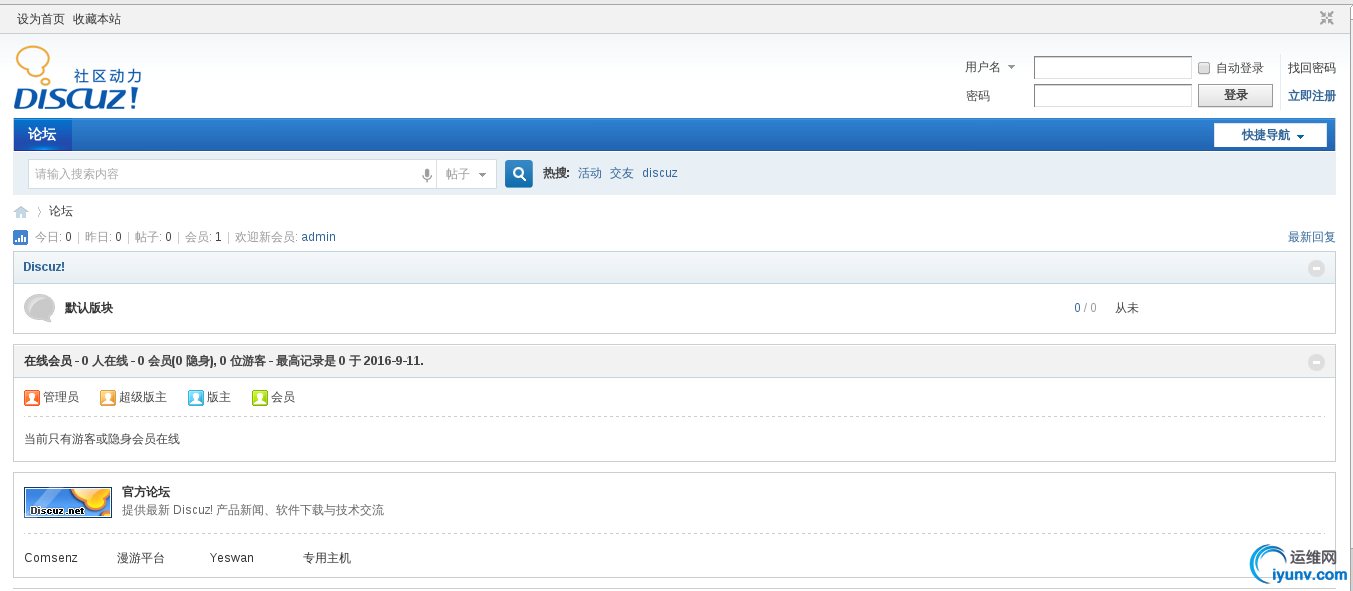Open the 专用主机 friend link
The image size is (1353, 591).
(327, 558)
